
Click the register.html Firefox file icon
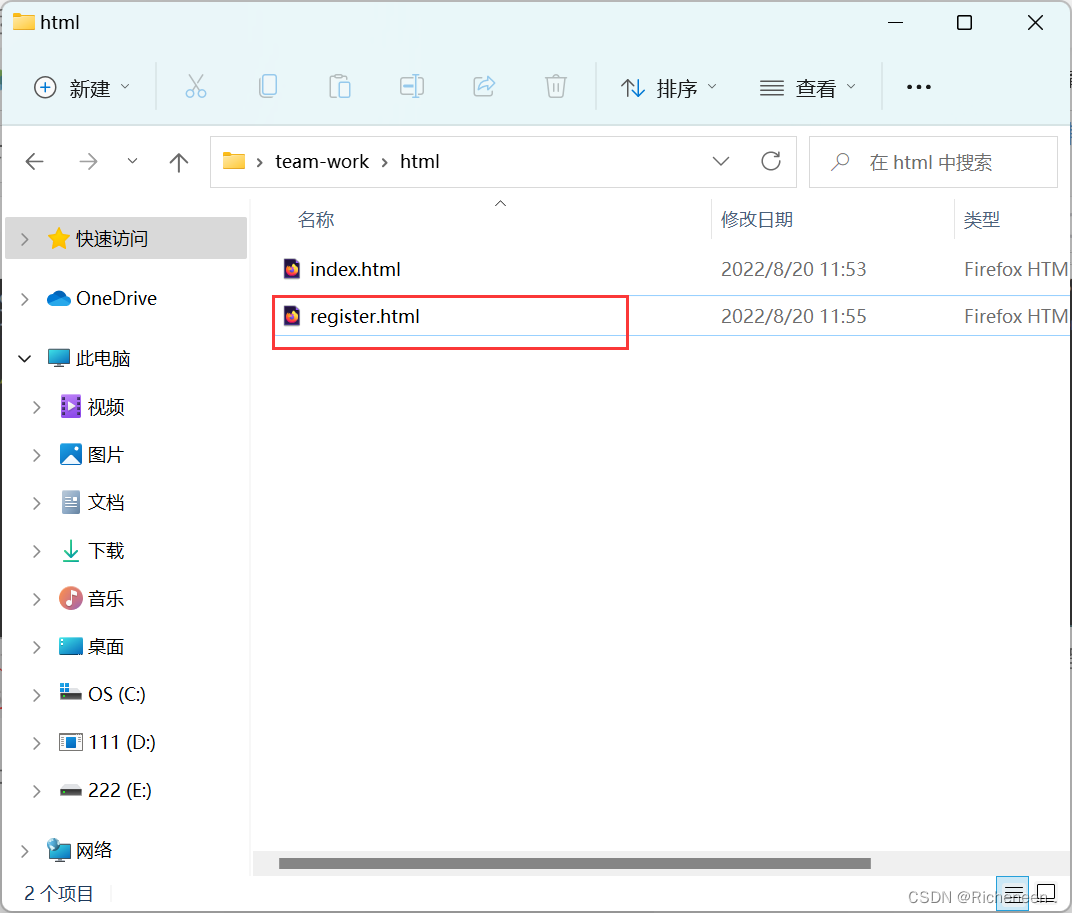point(292,316)
